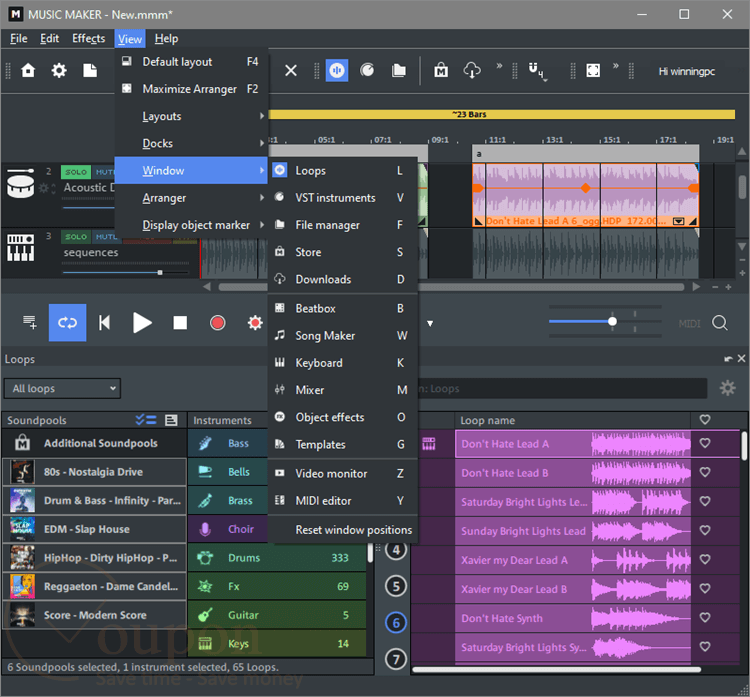Select Bass instrument category
The height and width of the screenshot is (697, 750).
228,443
